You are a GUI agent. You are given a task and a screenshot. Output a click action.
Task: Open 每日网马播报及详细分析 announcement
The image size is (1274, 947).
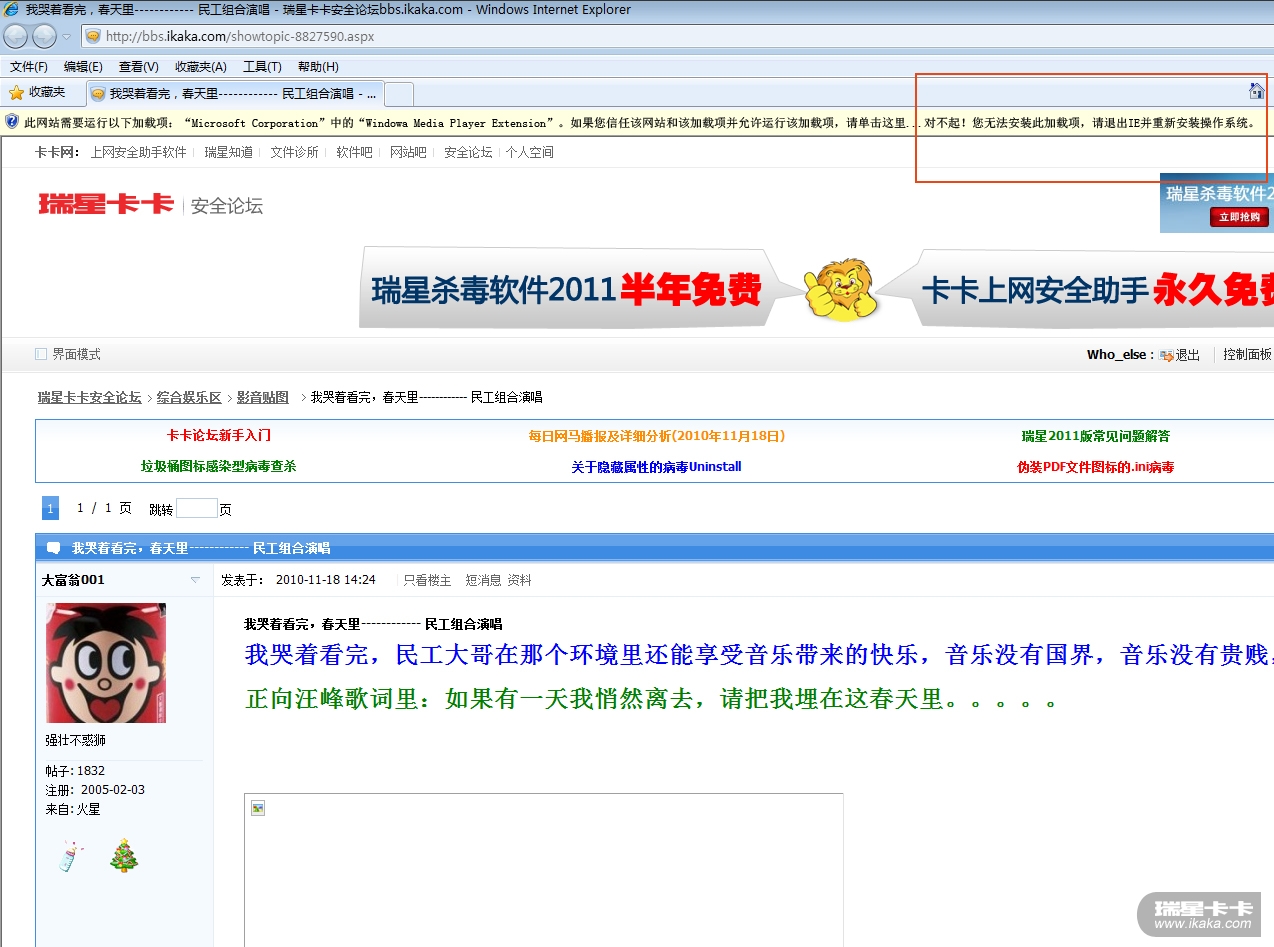[657, 436]
